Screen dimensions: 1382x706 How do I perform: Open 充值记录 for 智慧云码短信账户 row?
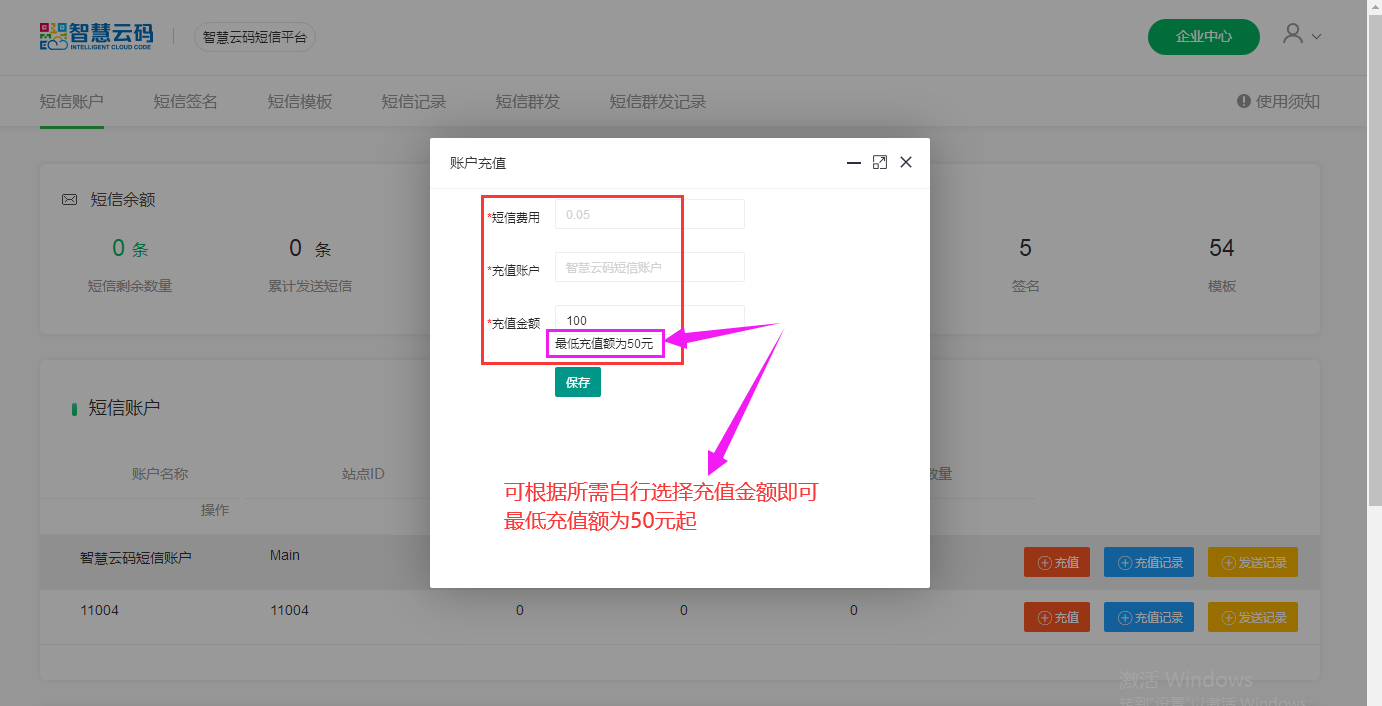click(x=1151, y=562)
